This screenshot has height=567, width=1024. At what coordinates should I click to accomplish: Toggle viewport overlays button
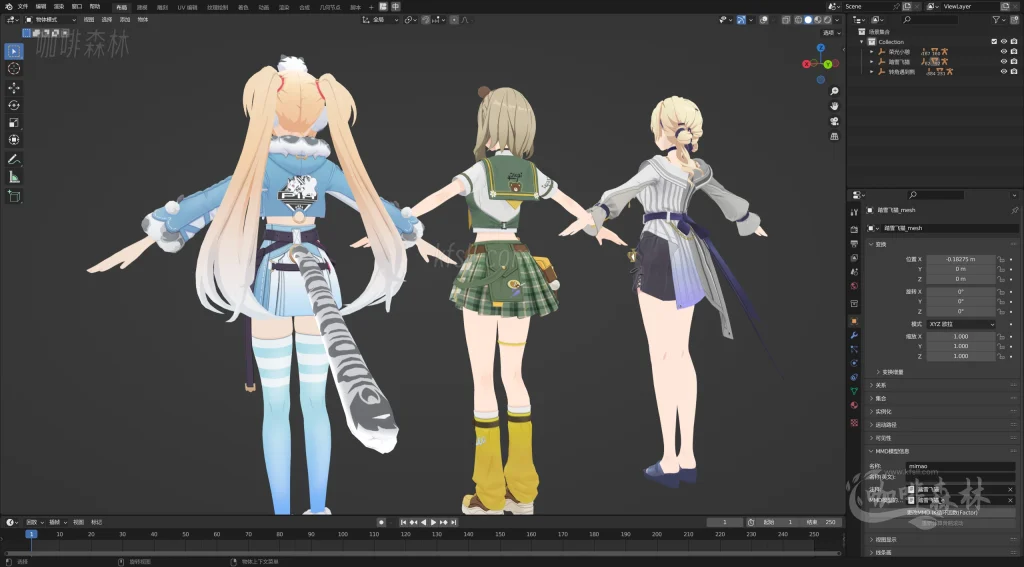pyautogui.click(x=763, y=20)
